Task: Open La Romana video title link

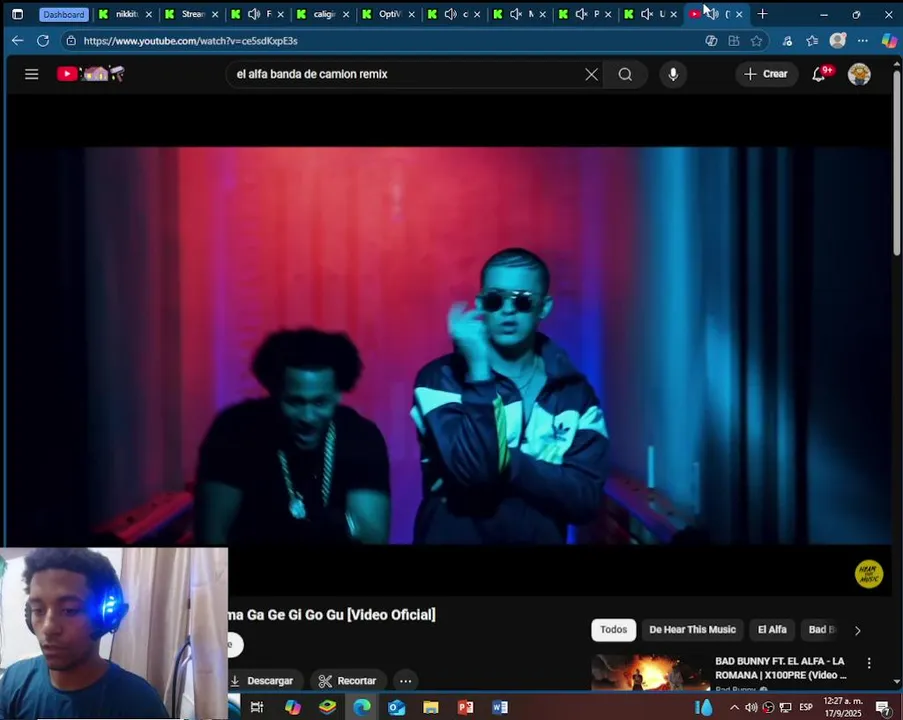Action: (x=780, y=668)
